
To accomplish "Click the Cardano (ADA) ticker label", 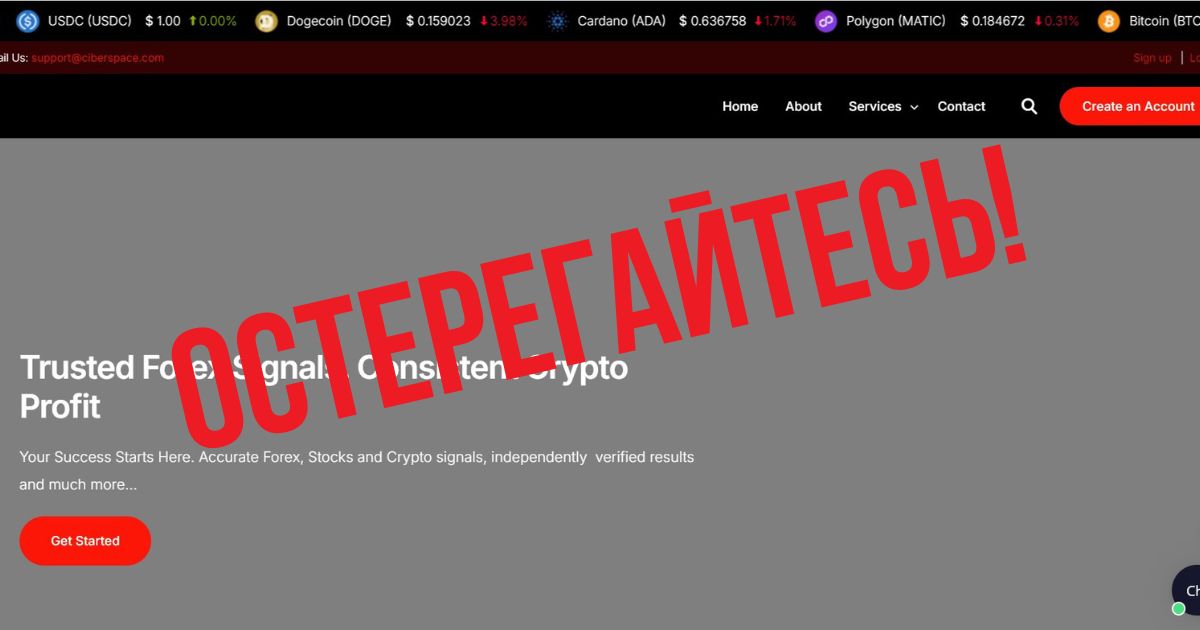I will 622,21.
